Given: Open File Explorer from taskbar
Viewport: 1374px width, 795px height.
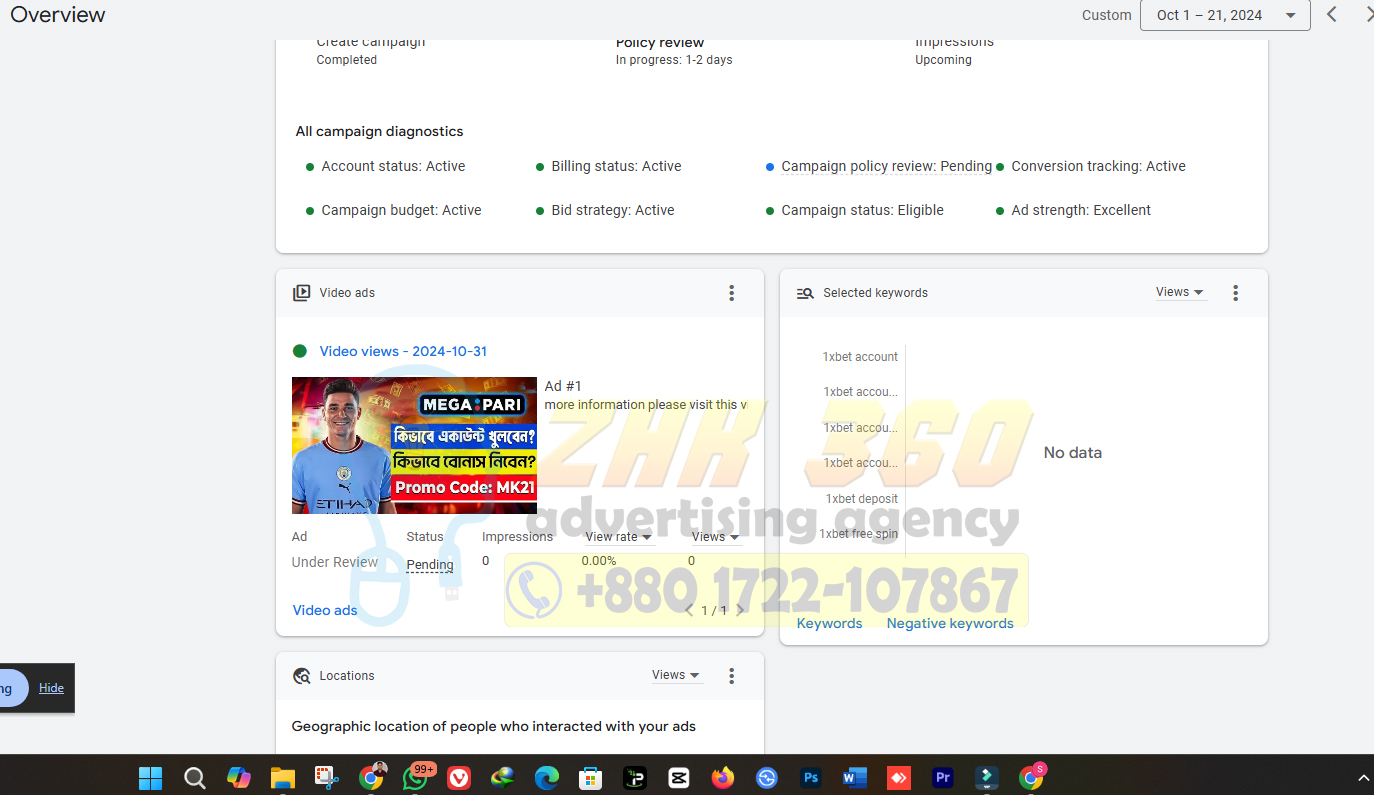Looking at the screenshot, I should pos(283,777).
